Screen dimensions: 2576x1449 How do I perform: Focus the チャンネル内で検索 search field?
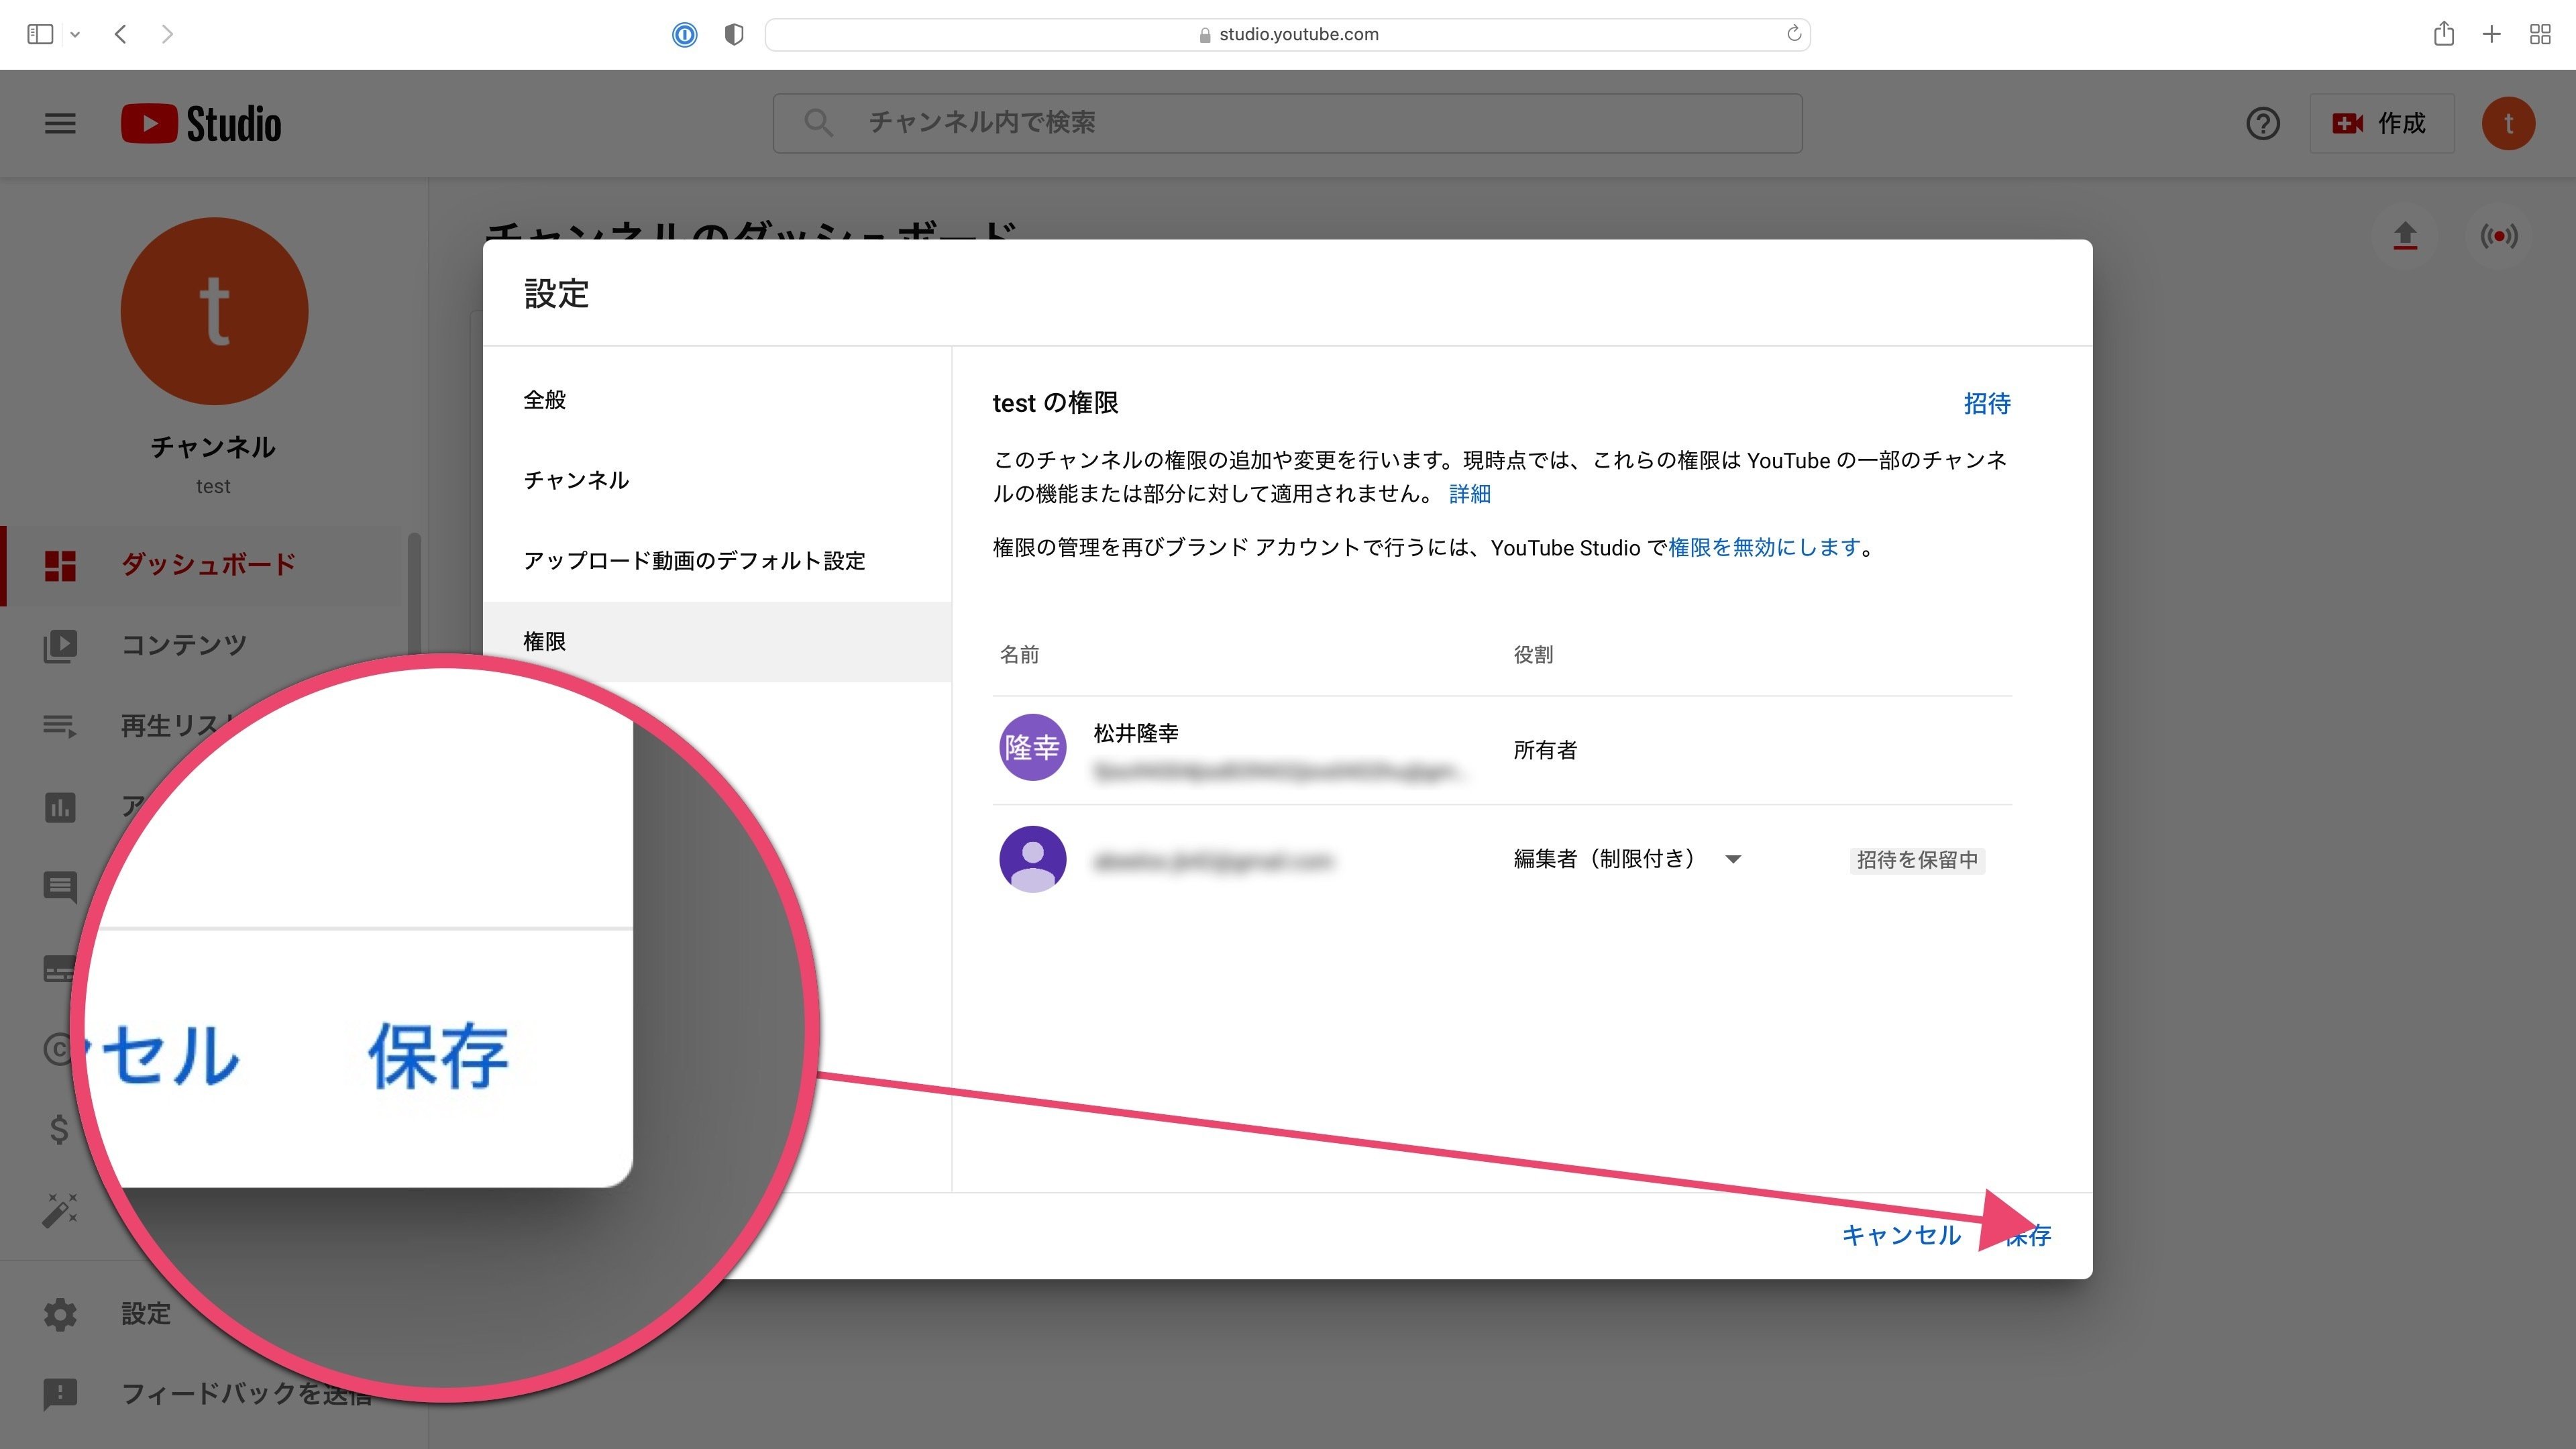(x=1287, y=123)
